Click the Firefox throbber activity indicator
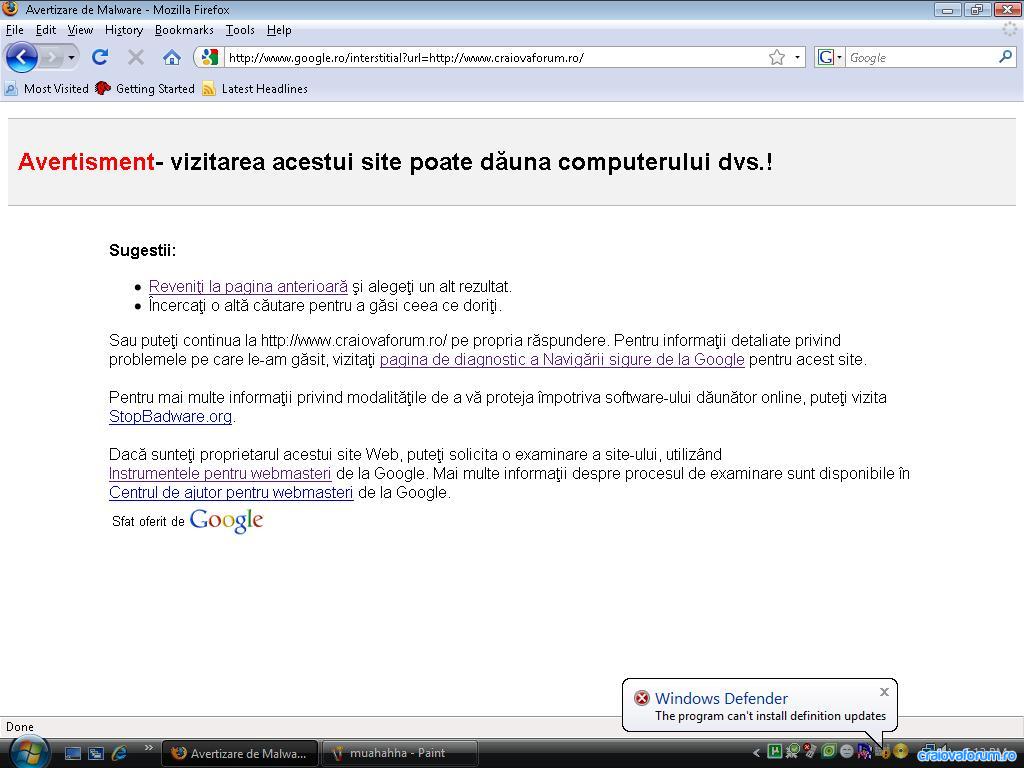Screen dimensions: 1024x768 (x=1010, y=29)
